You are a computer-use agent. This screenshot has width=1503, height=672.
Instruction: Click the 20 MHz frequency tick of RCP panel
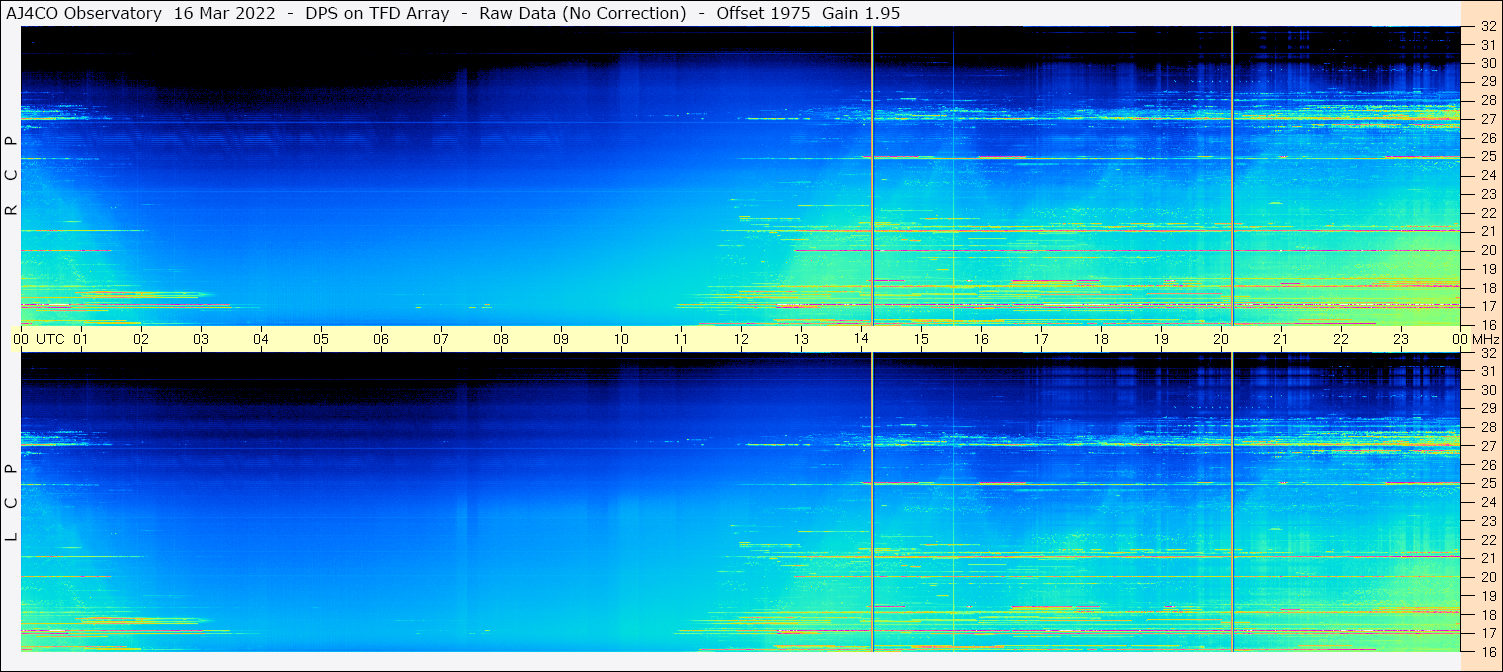pos(1487,250)
